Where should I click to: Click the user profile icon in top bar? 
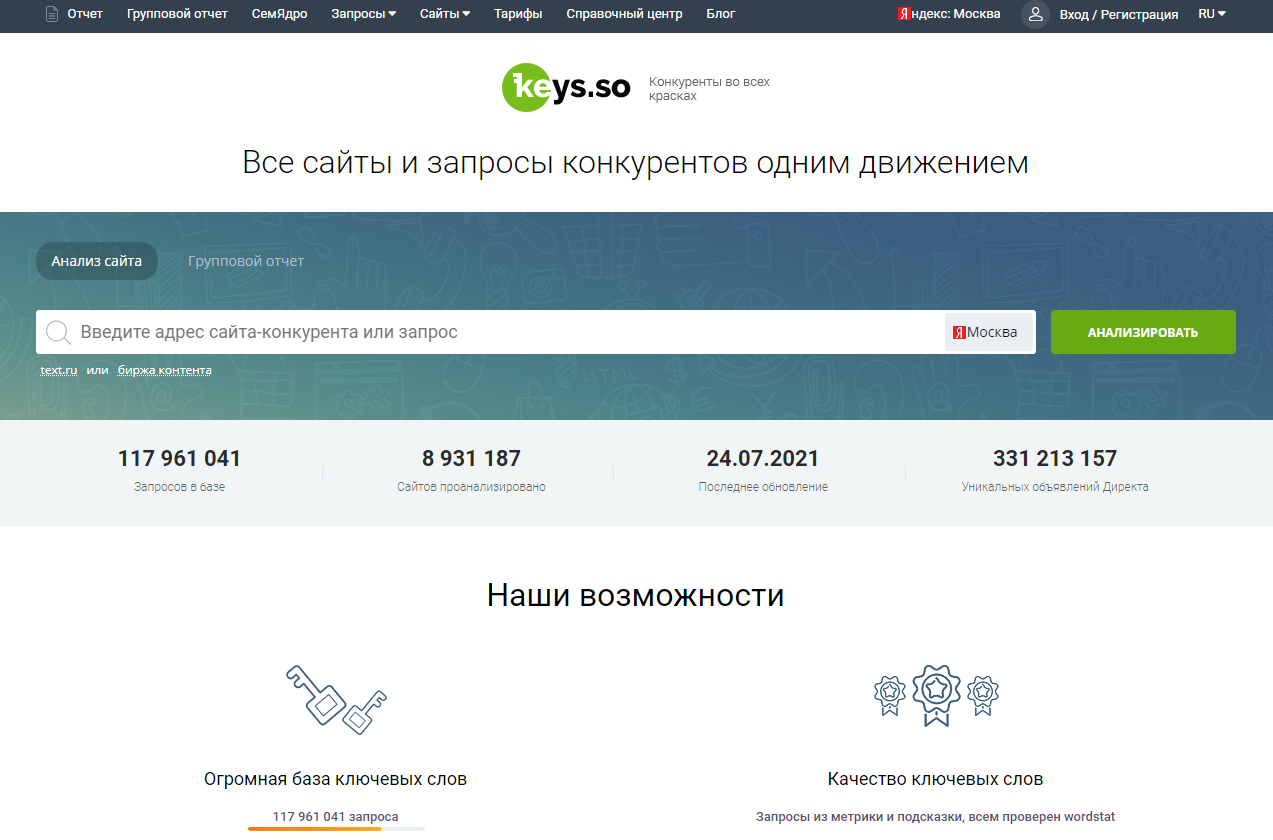pyautogui.click(x=1035, y=15)
